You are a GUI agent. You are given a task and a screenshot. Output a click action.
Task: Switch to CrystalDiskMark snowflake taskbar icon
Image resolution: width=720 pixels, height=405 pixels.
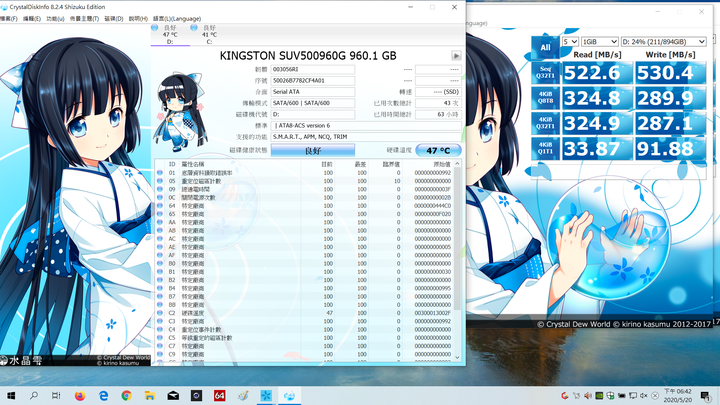point(266,395)
